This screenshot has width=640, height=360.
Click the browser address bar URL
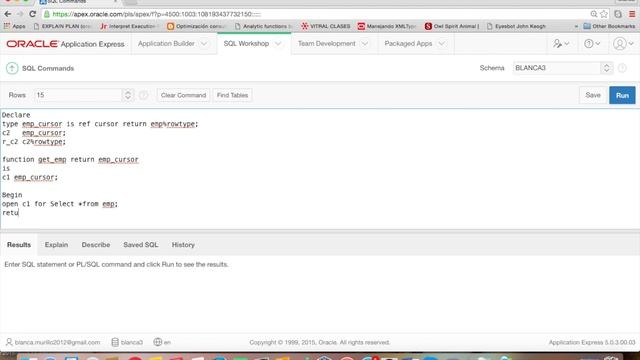[x=157, y=14]
